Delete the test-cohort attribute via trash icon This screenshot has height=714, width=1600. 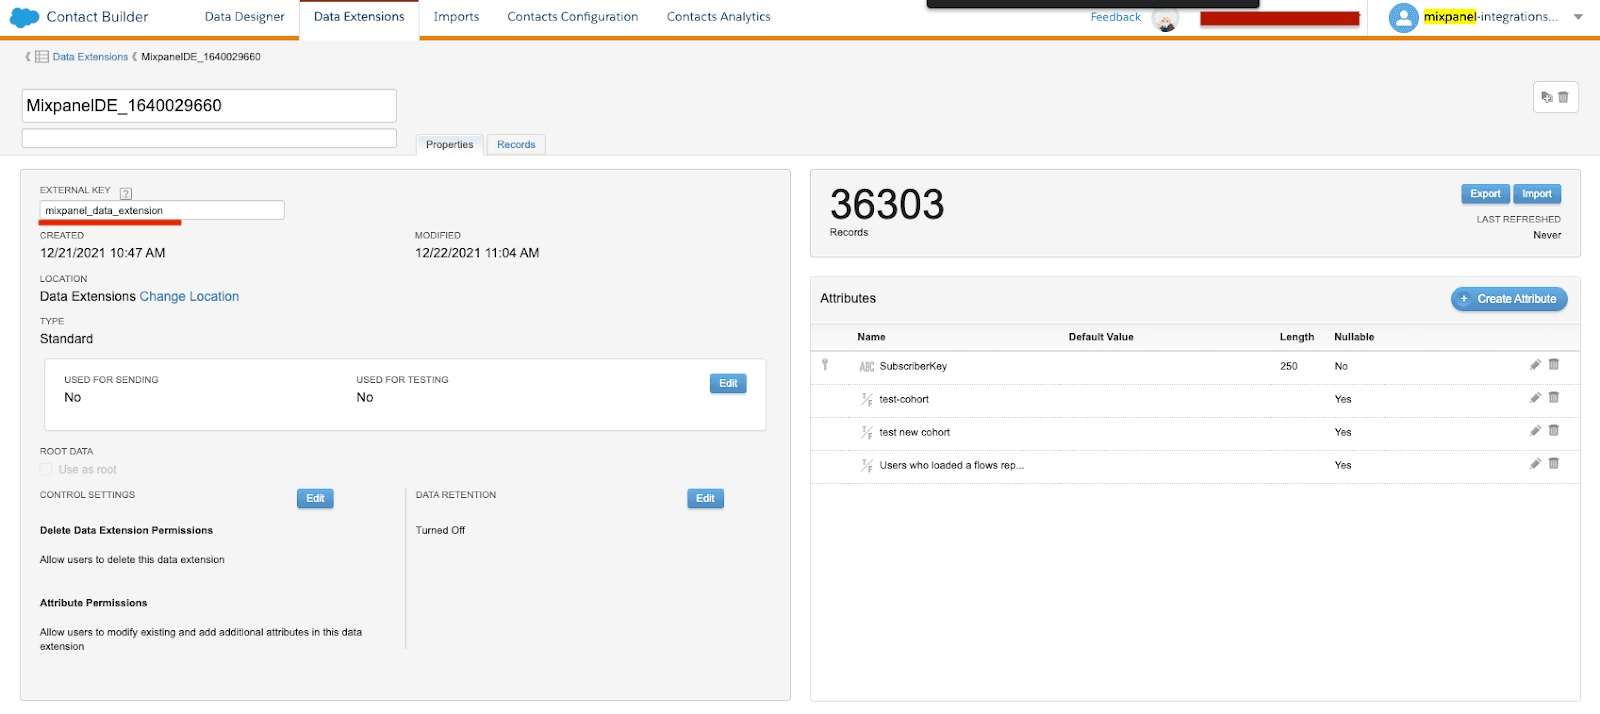(x=1554, y=398)
